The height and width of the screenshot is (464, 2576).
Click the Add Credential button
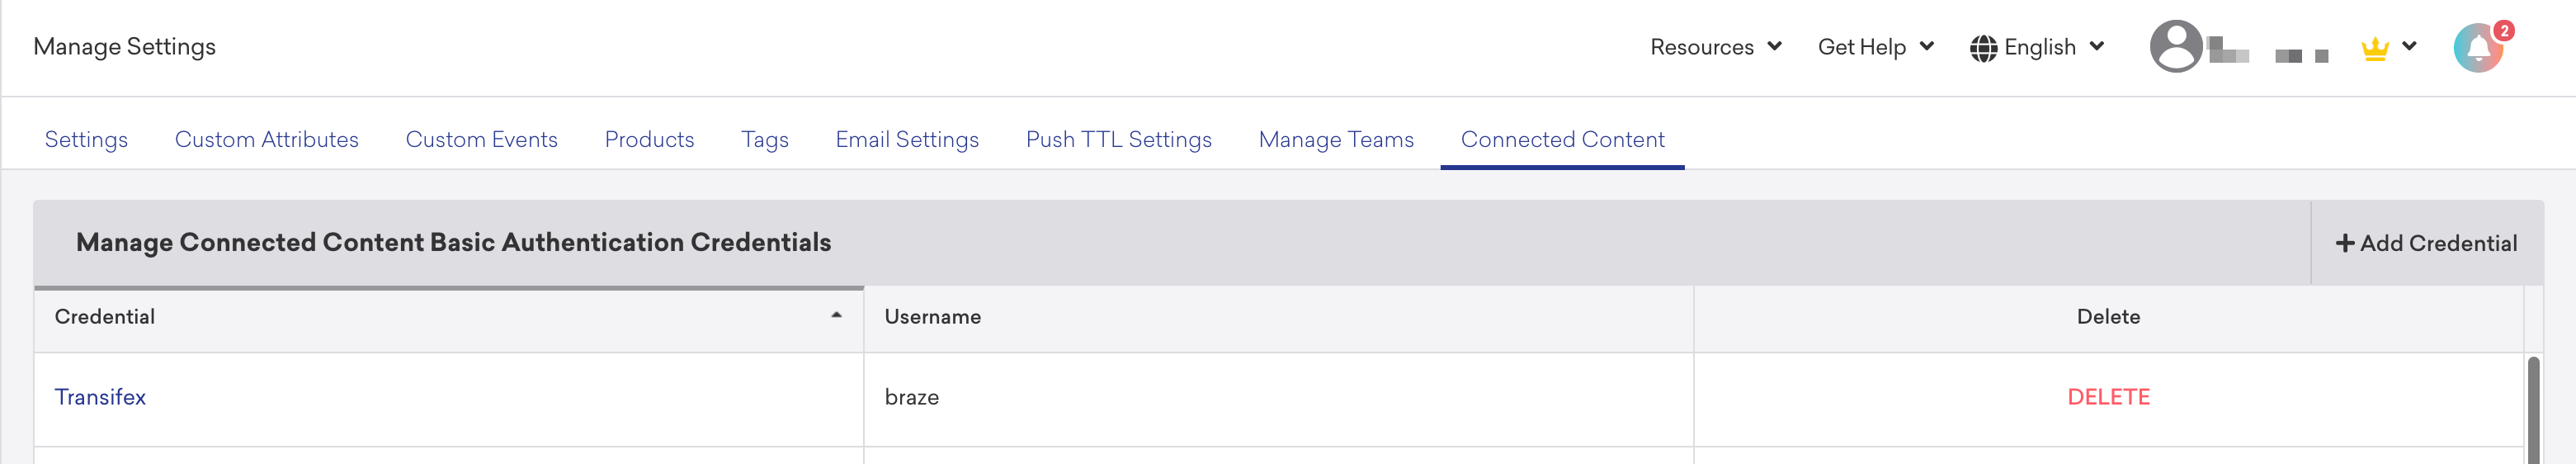point(2426,243)
